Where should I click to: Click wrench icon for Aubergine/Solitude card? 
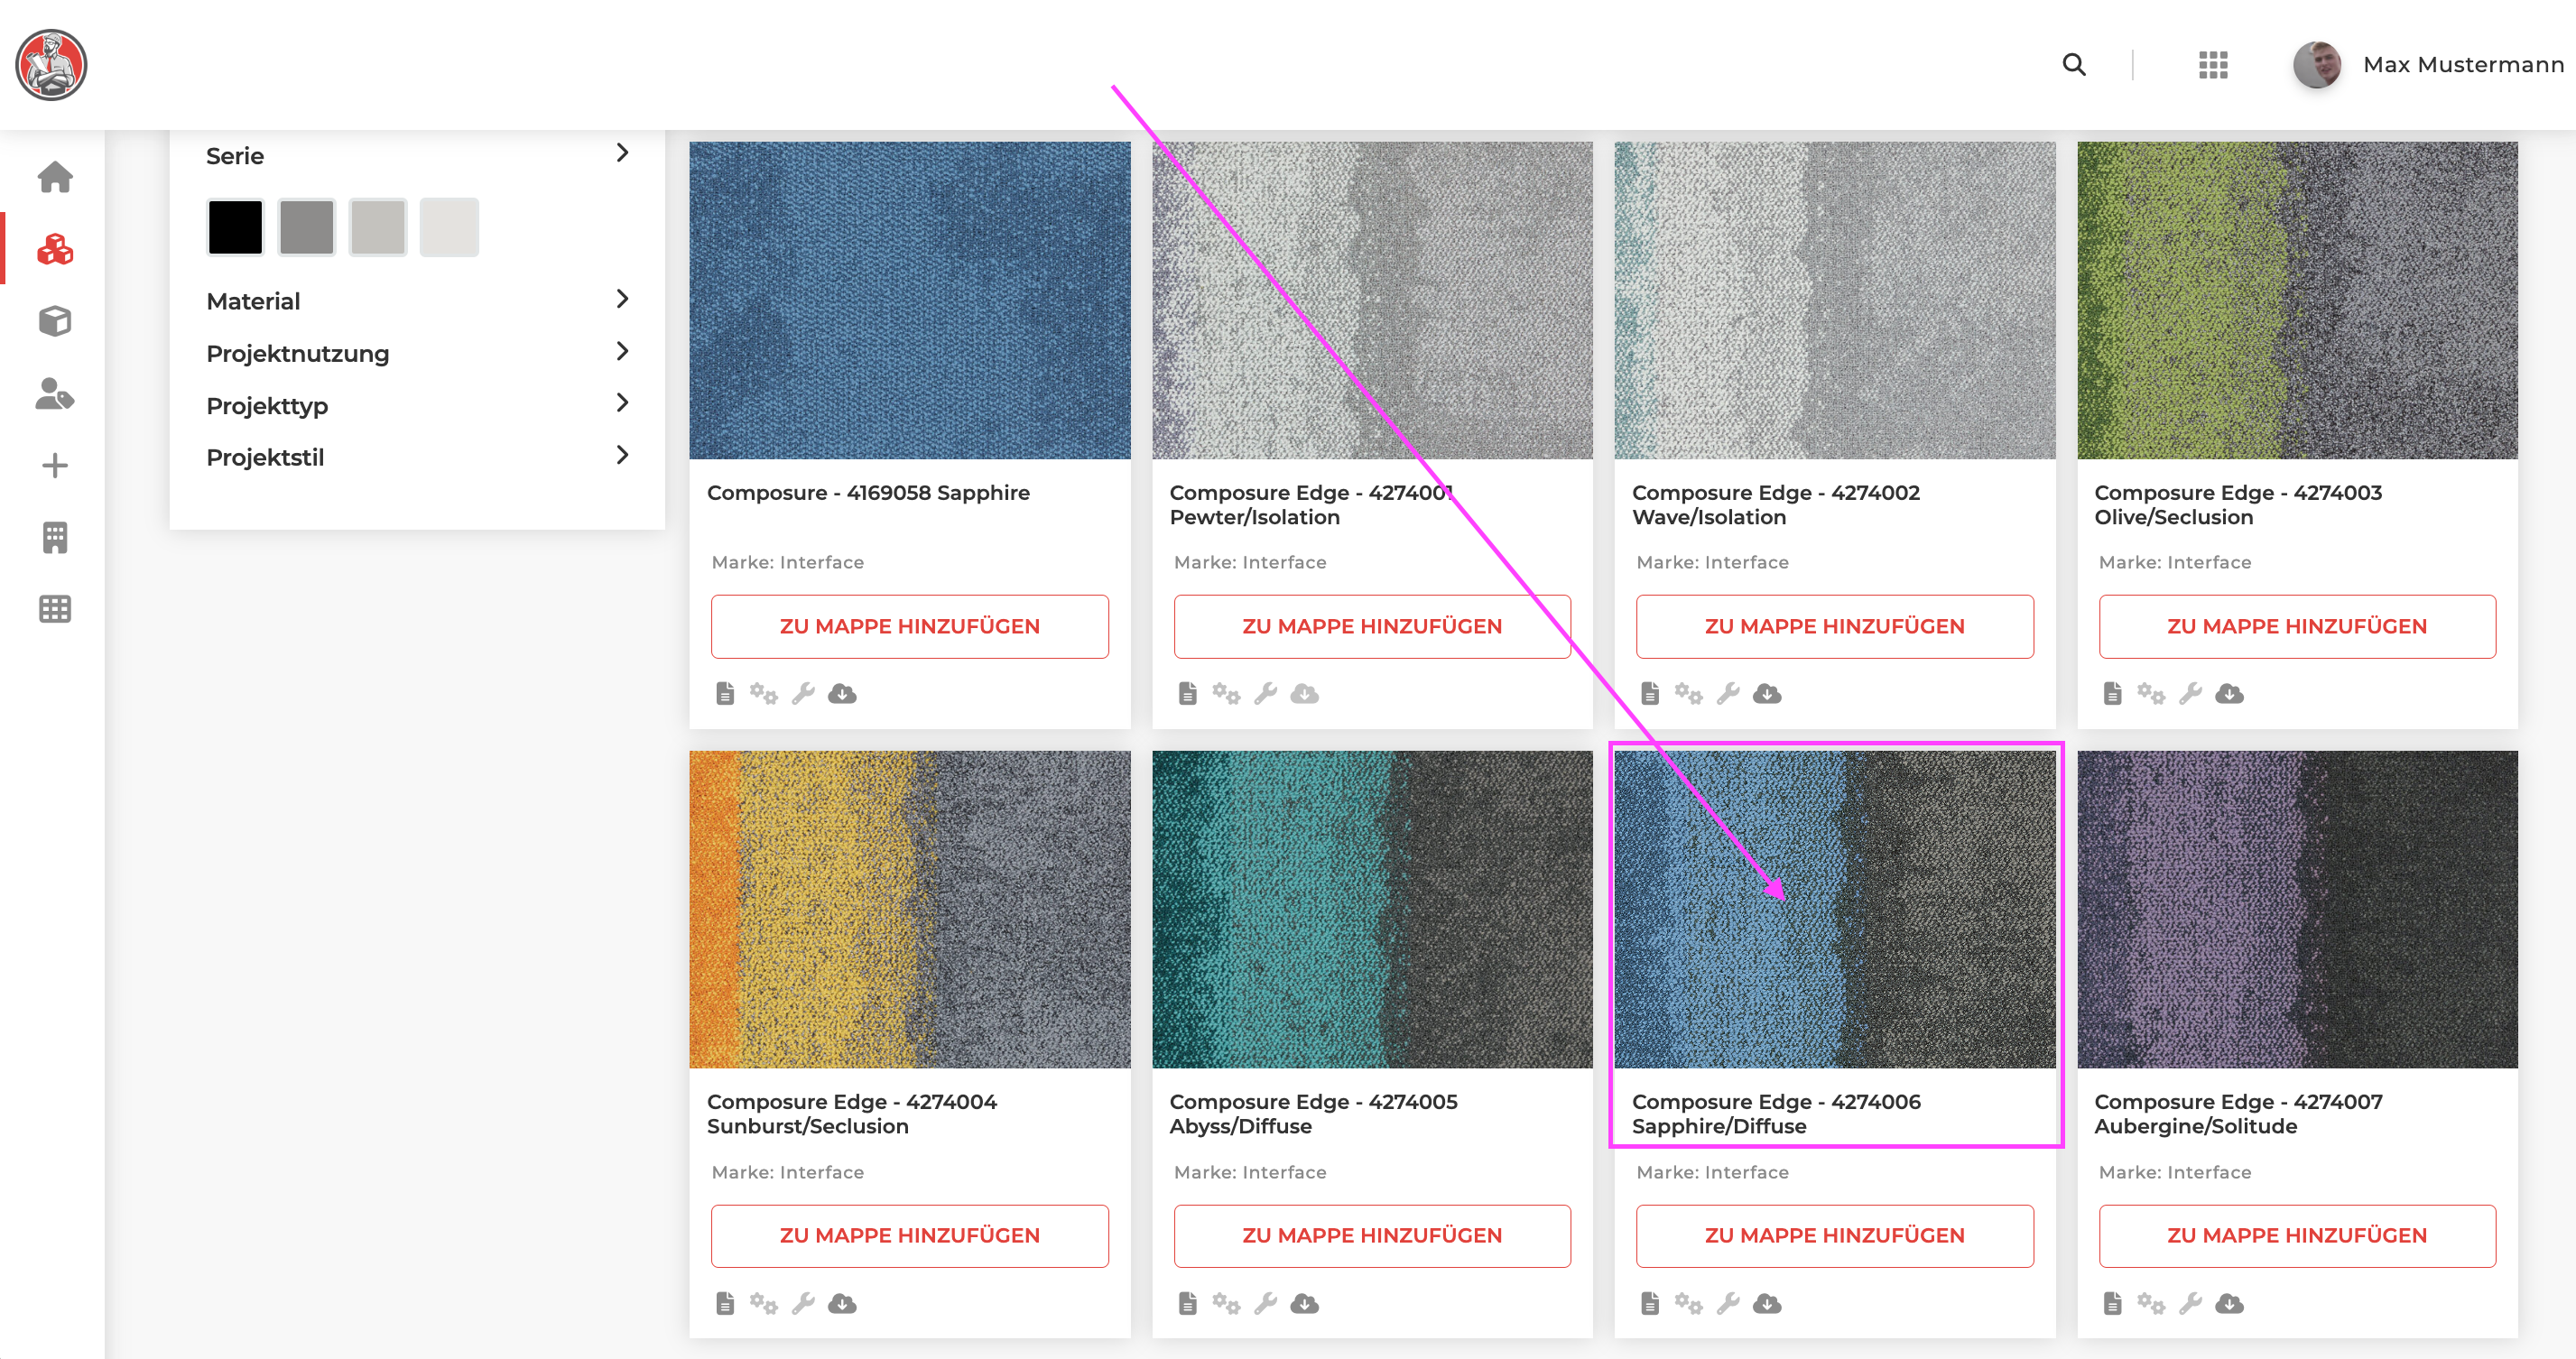point(2190,1303)
